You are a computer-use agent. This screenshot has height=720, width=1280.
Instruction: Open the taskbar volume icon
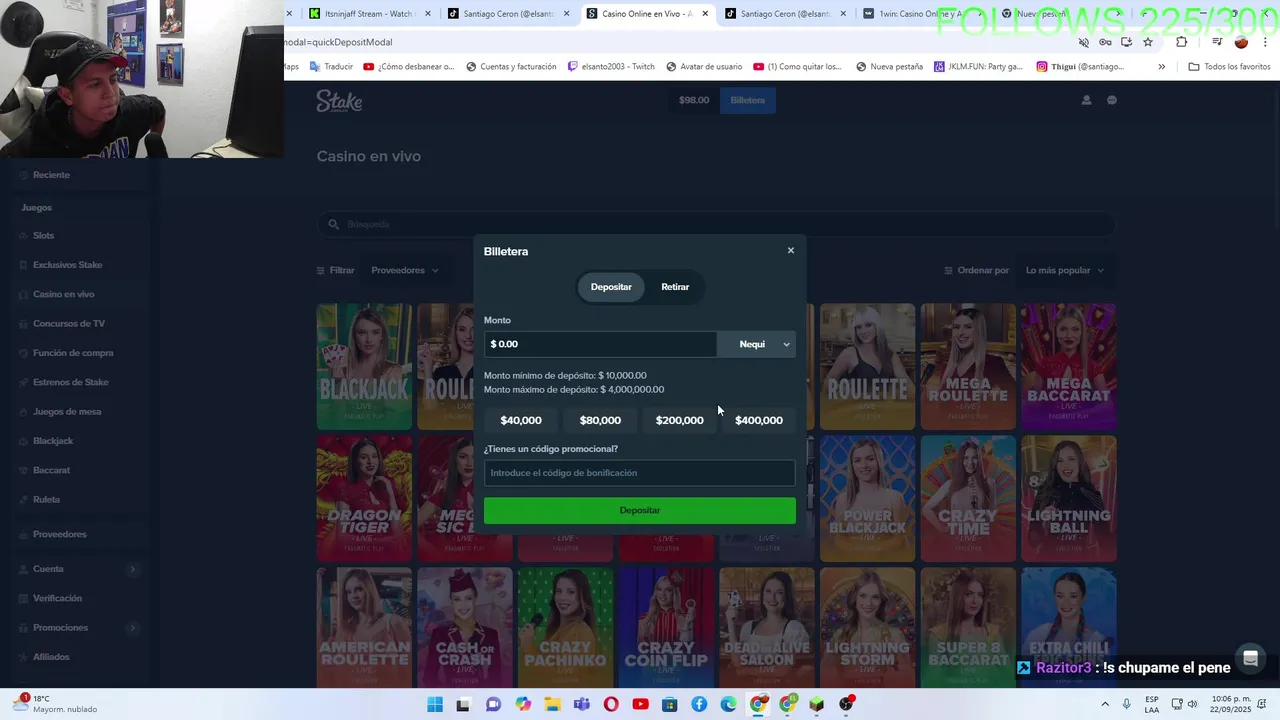1192,704
